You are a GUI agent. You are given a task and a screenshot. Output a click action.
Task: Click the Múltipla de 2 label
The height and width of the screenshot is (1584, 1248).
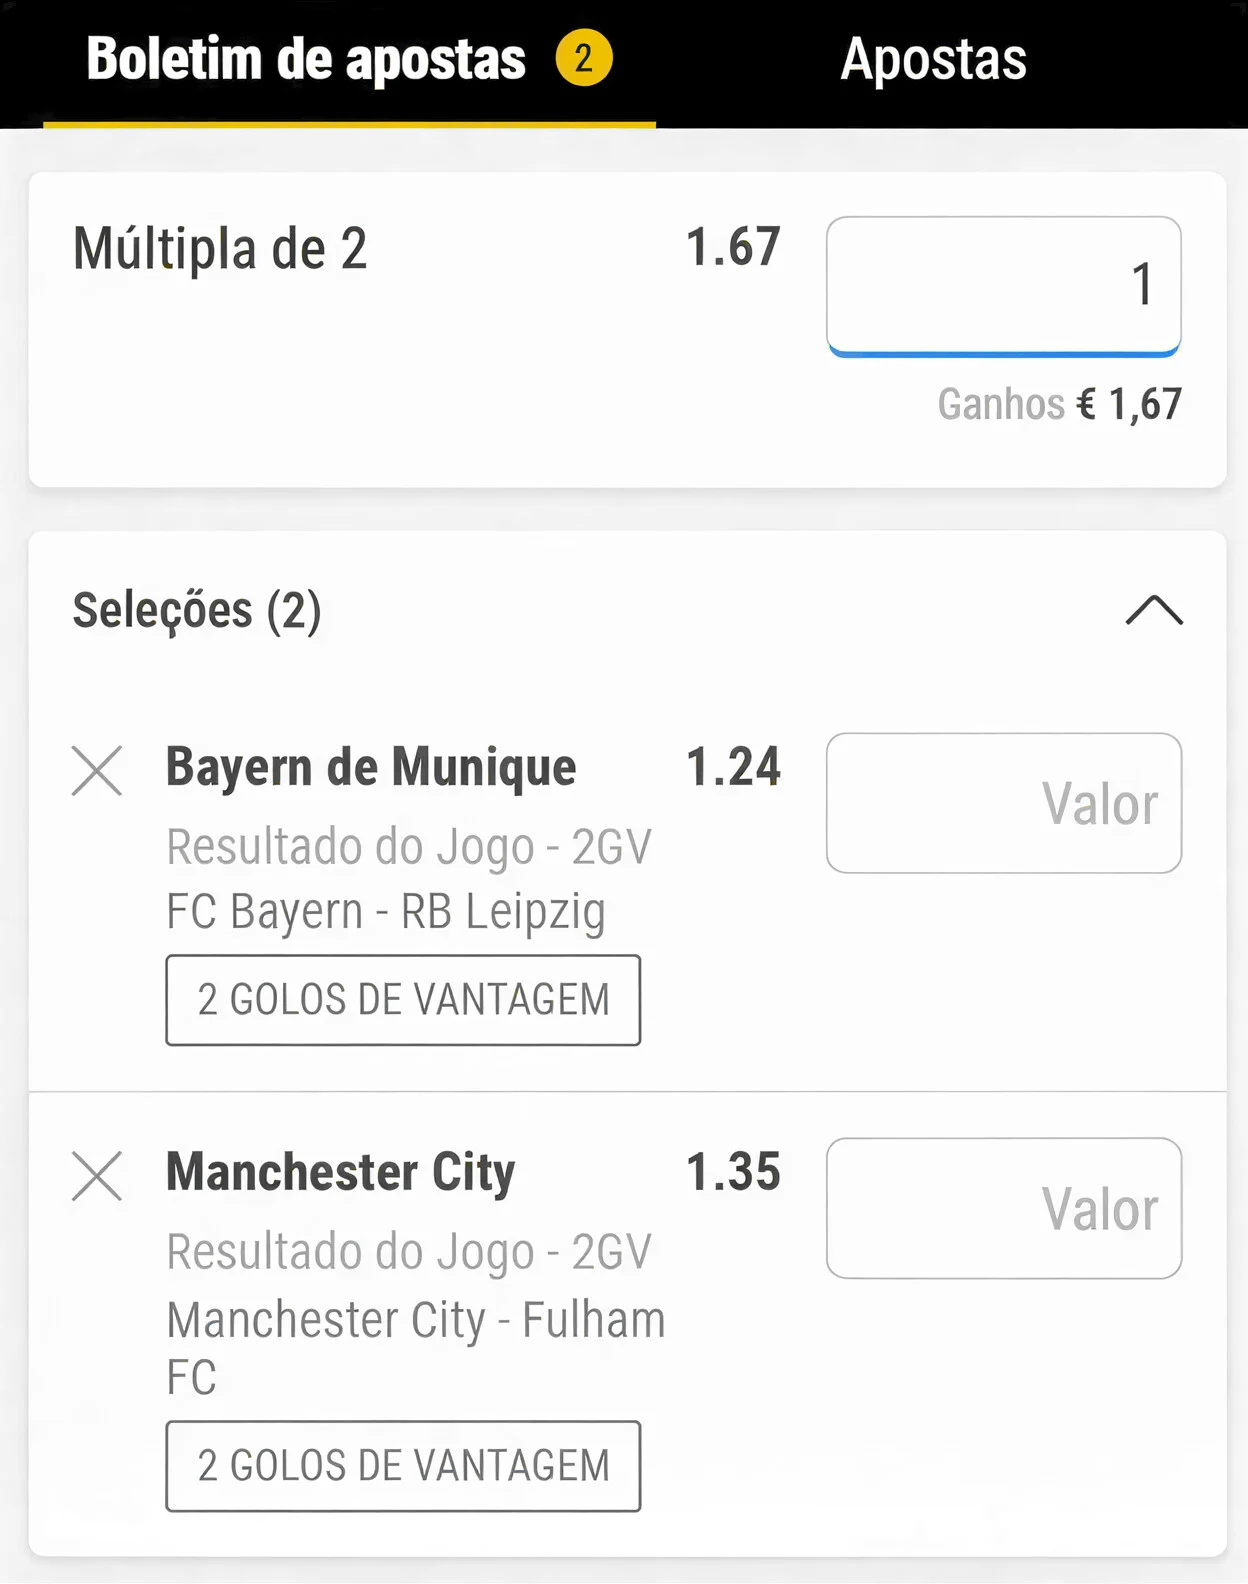coord(220,249)
